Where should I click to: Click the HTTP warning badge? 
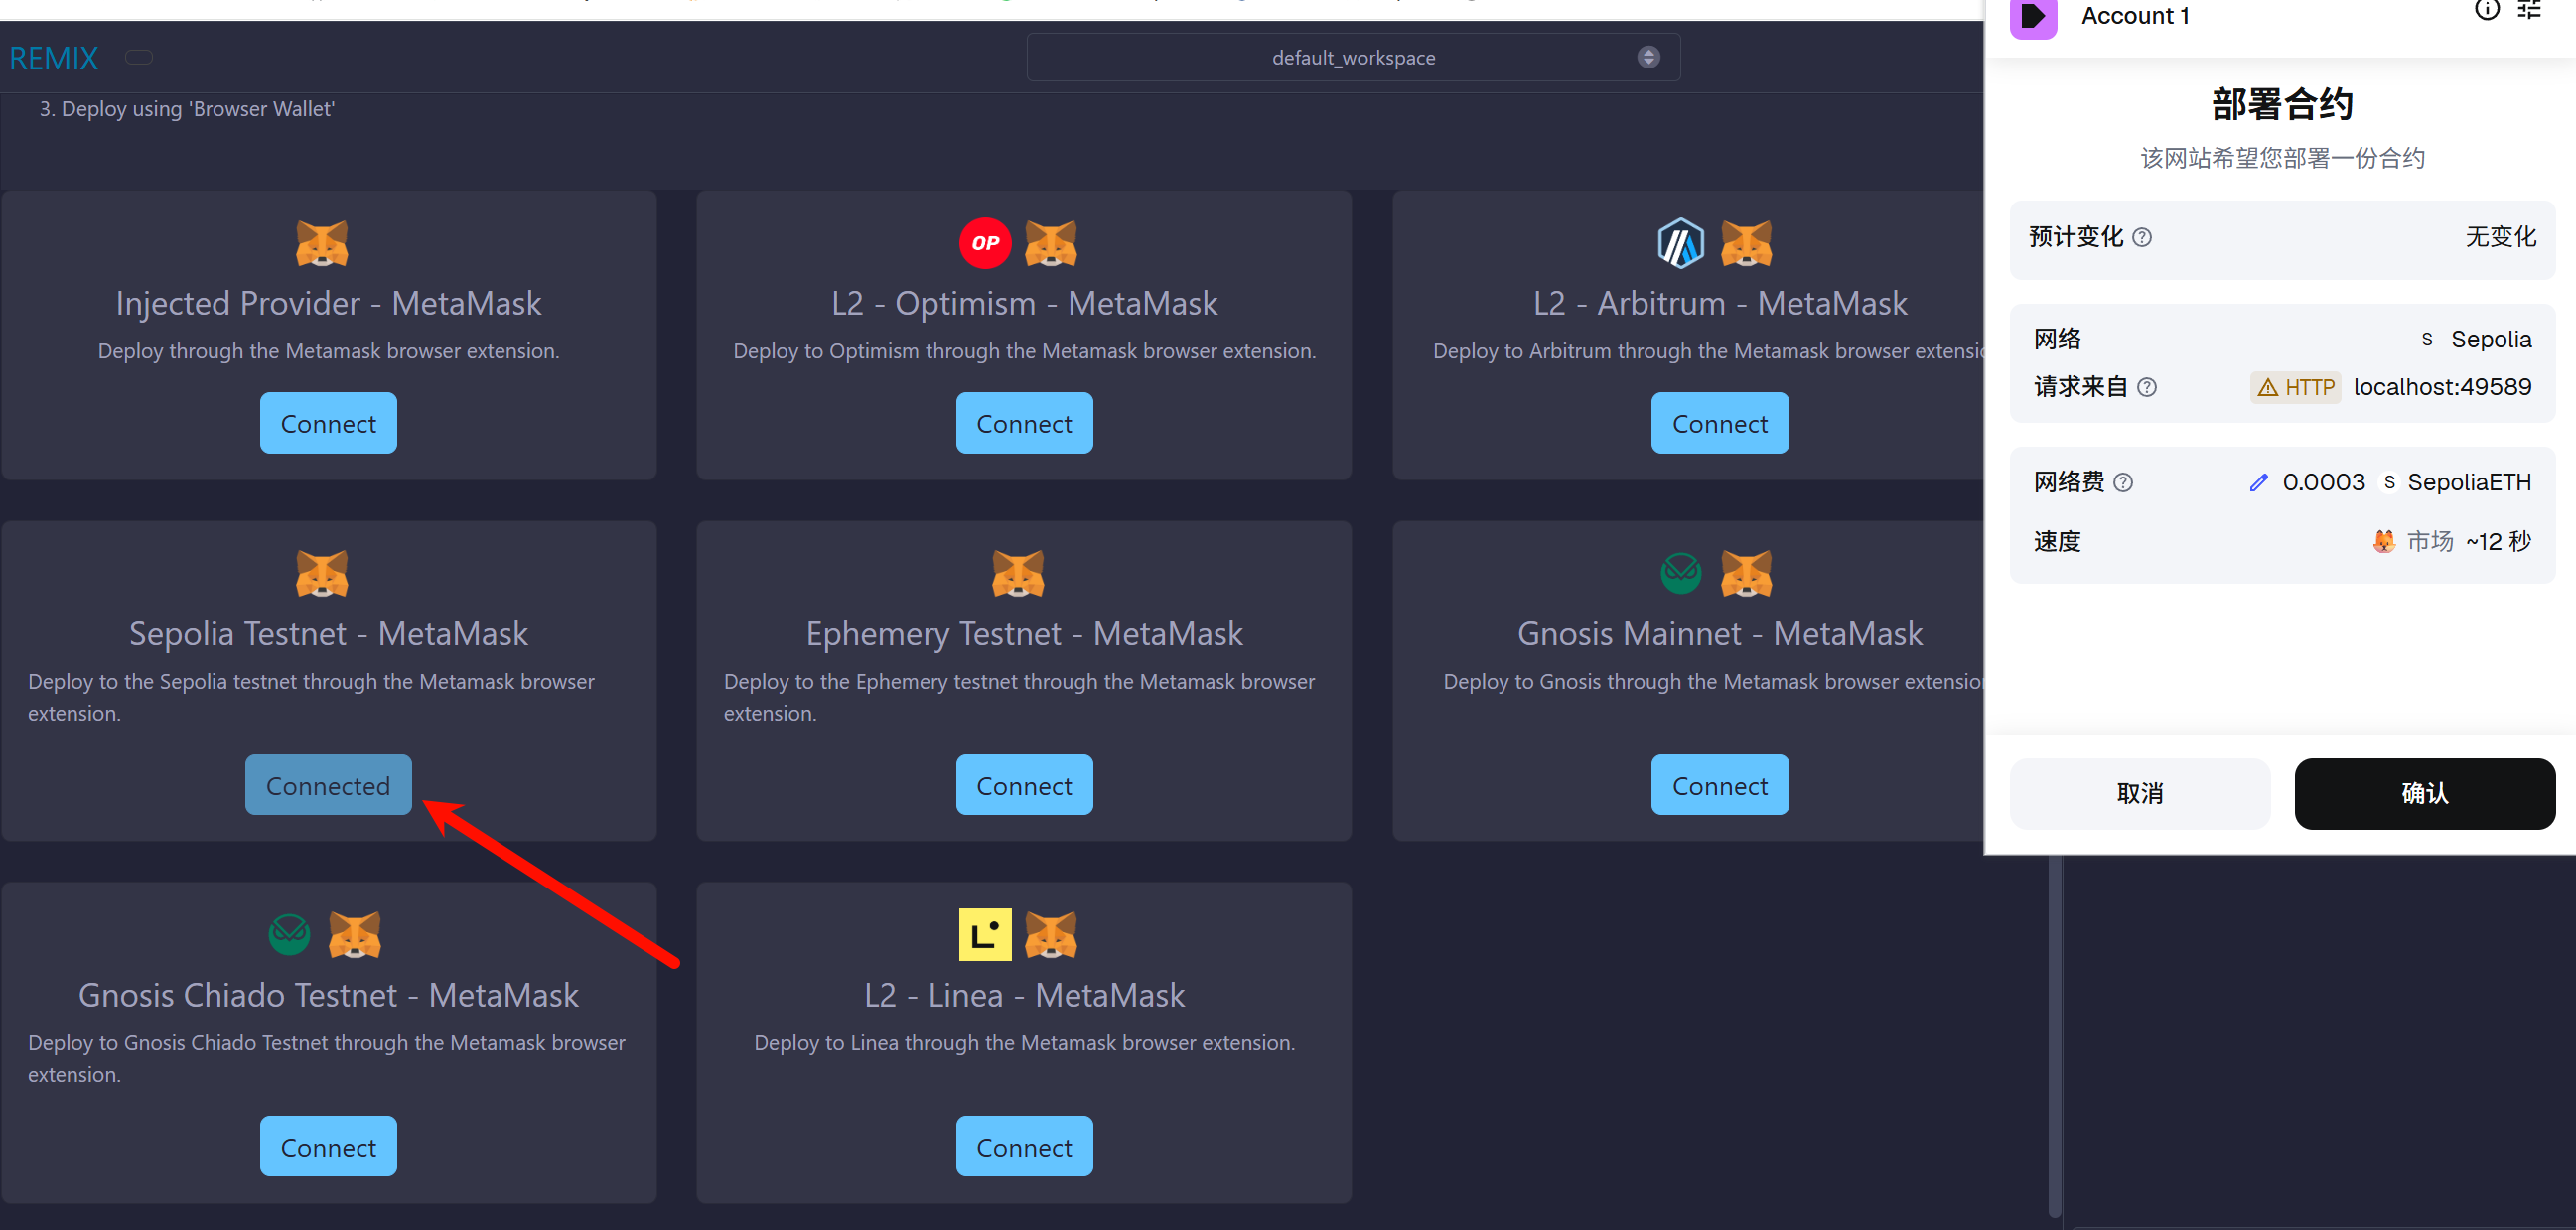[2296, 388]
